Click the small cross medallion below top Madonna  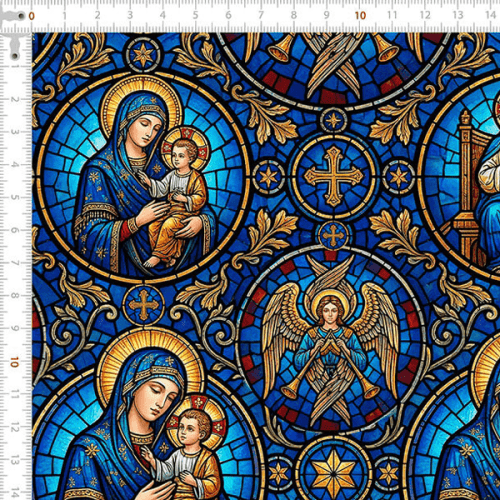144,305
